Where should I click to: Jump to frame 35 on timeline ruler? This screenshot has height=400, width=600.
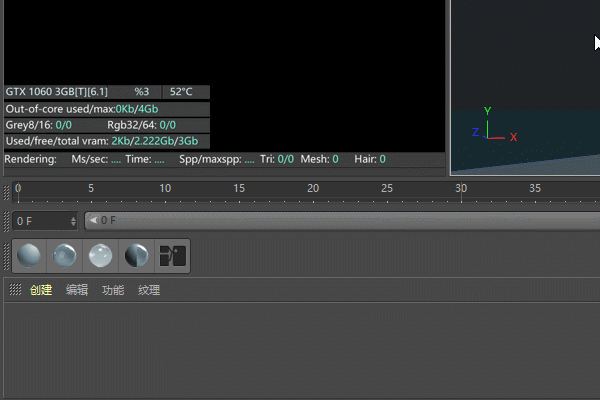pos(535,188)
